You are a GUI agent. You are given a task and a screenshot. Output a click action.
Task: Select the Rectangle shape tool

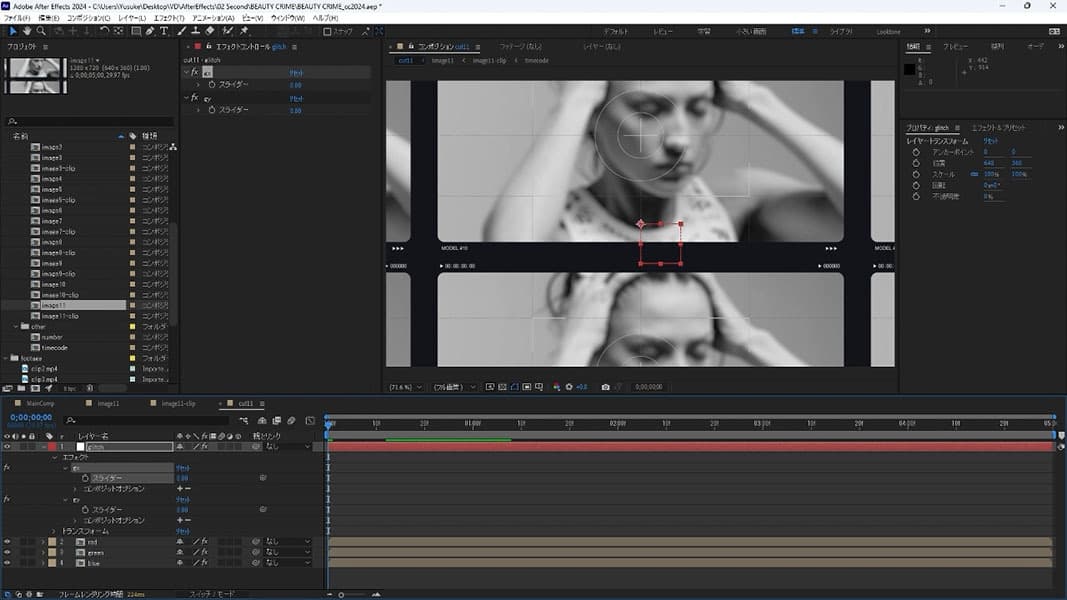136,31
